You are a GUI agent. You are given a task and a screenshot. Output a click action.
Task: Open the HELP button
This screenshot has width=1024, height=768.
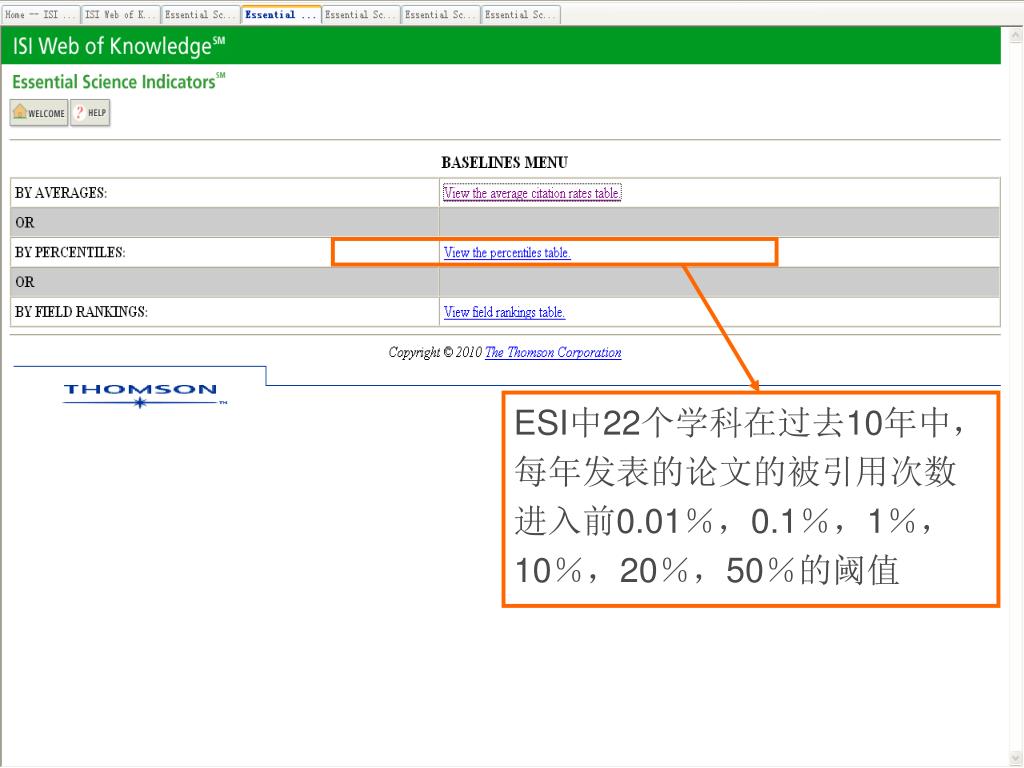click(90, 113)
